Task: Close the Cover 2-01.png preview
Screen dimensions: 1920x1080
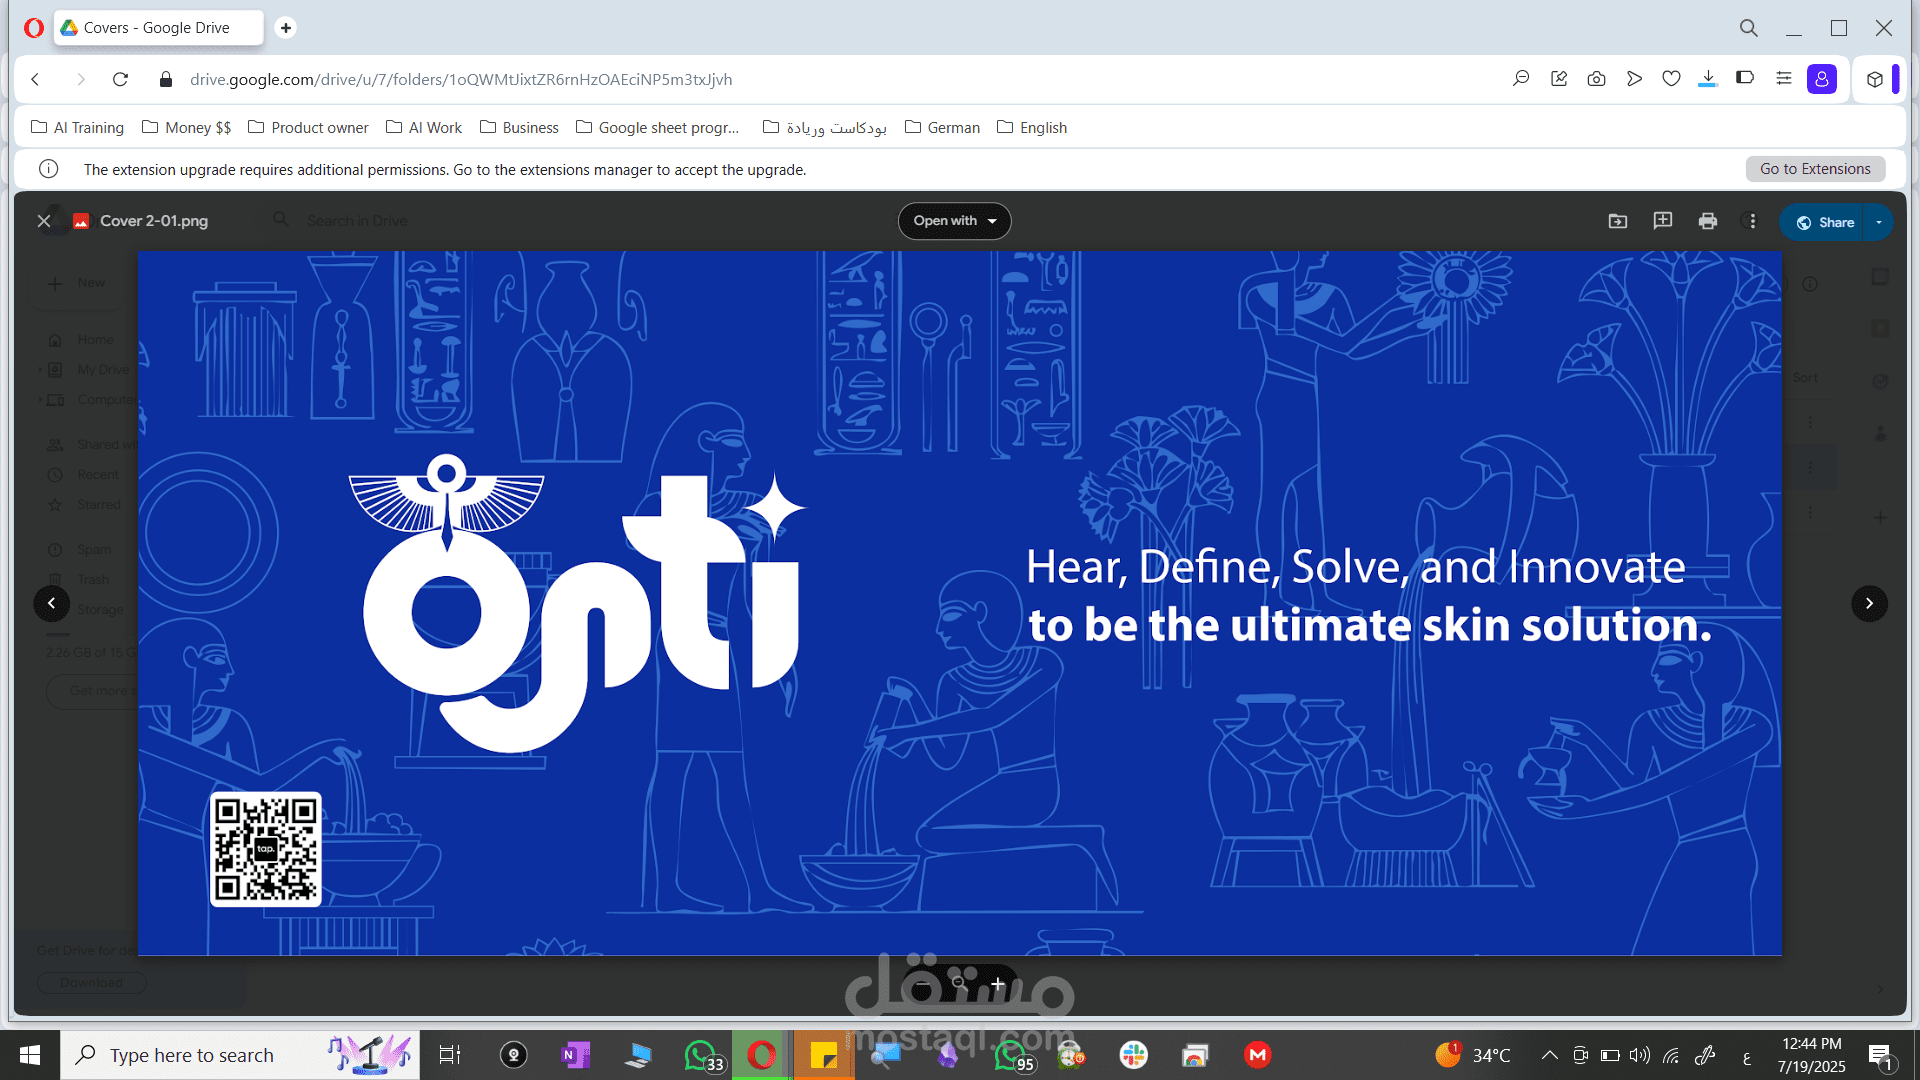Action: [x=44, y=221]
